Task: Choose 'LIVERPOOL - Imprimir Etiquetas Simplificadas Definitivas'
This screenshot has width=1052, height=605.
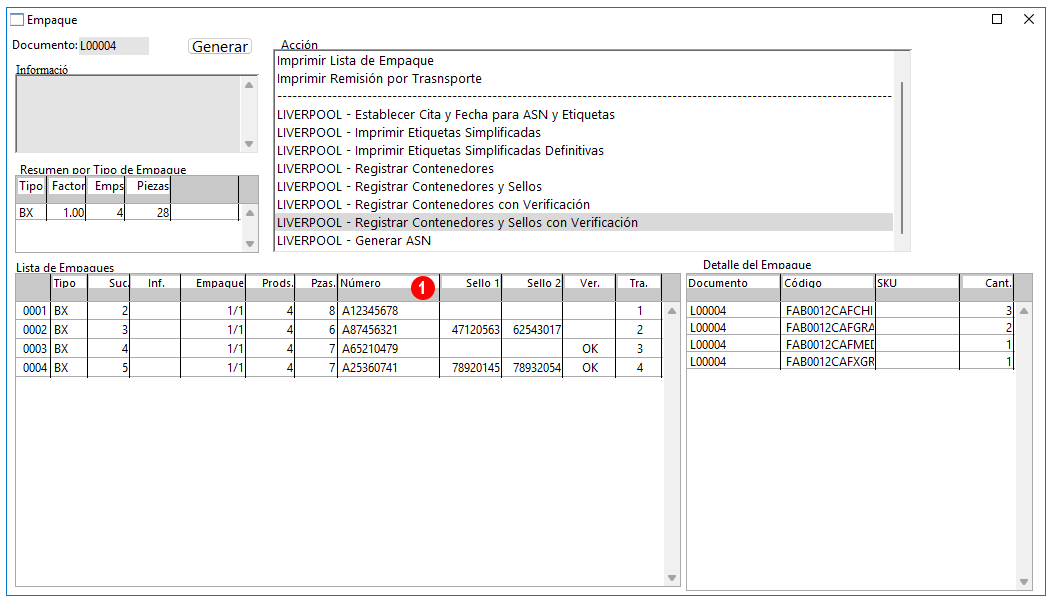Action: [584, 151]
